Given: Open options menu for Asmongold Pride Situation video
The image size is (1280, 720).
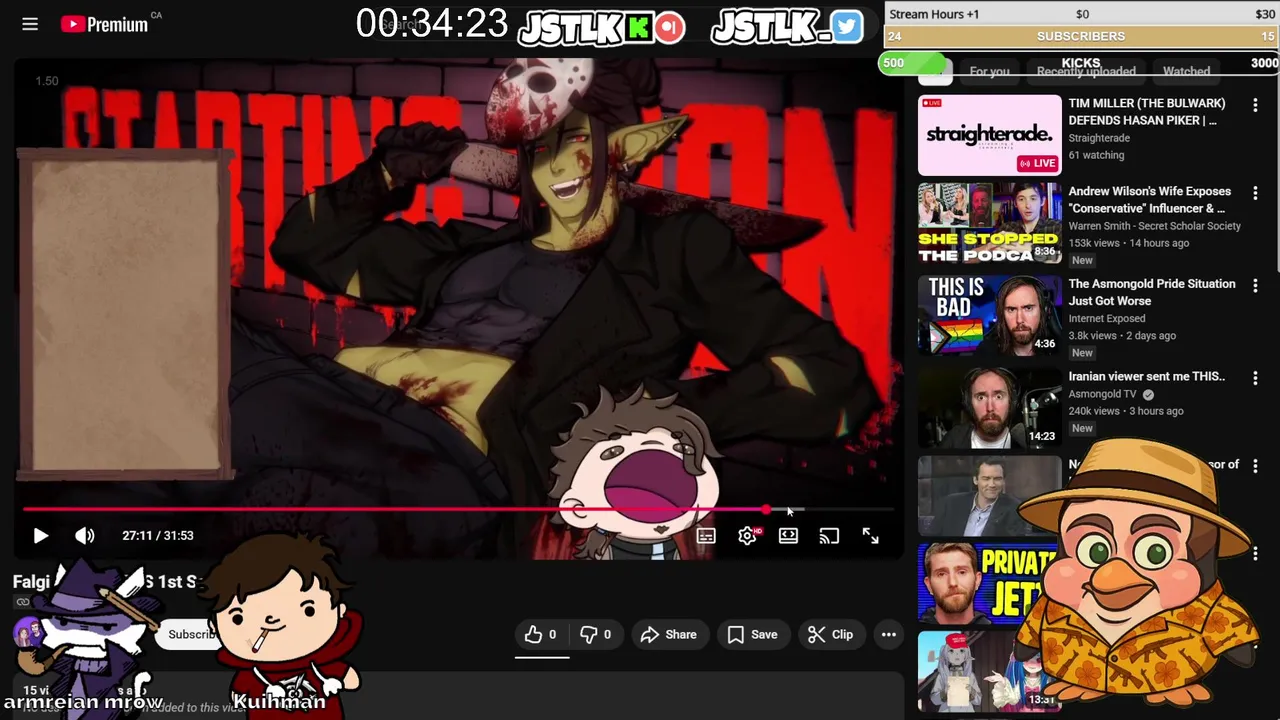Looking at the screenshot, I should point(1255,285).
